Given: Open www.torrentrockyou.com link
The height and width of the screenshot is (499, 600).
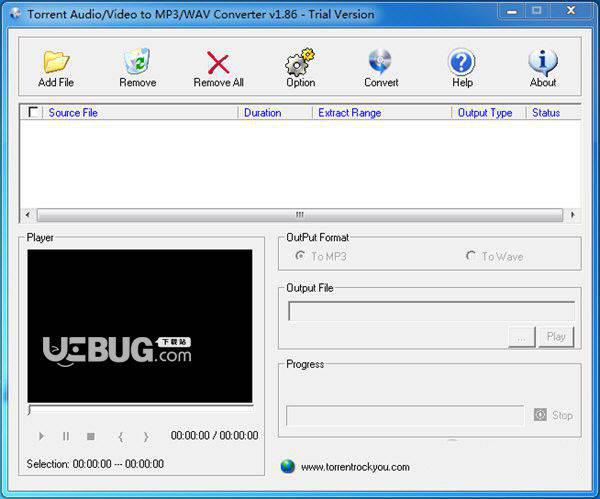Looking at the screenshot, I should click(x=355, y=467).
